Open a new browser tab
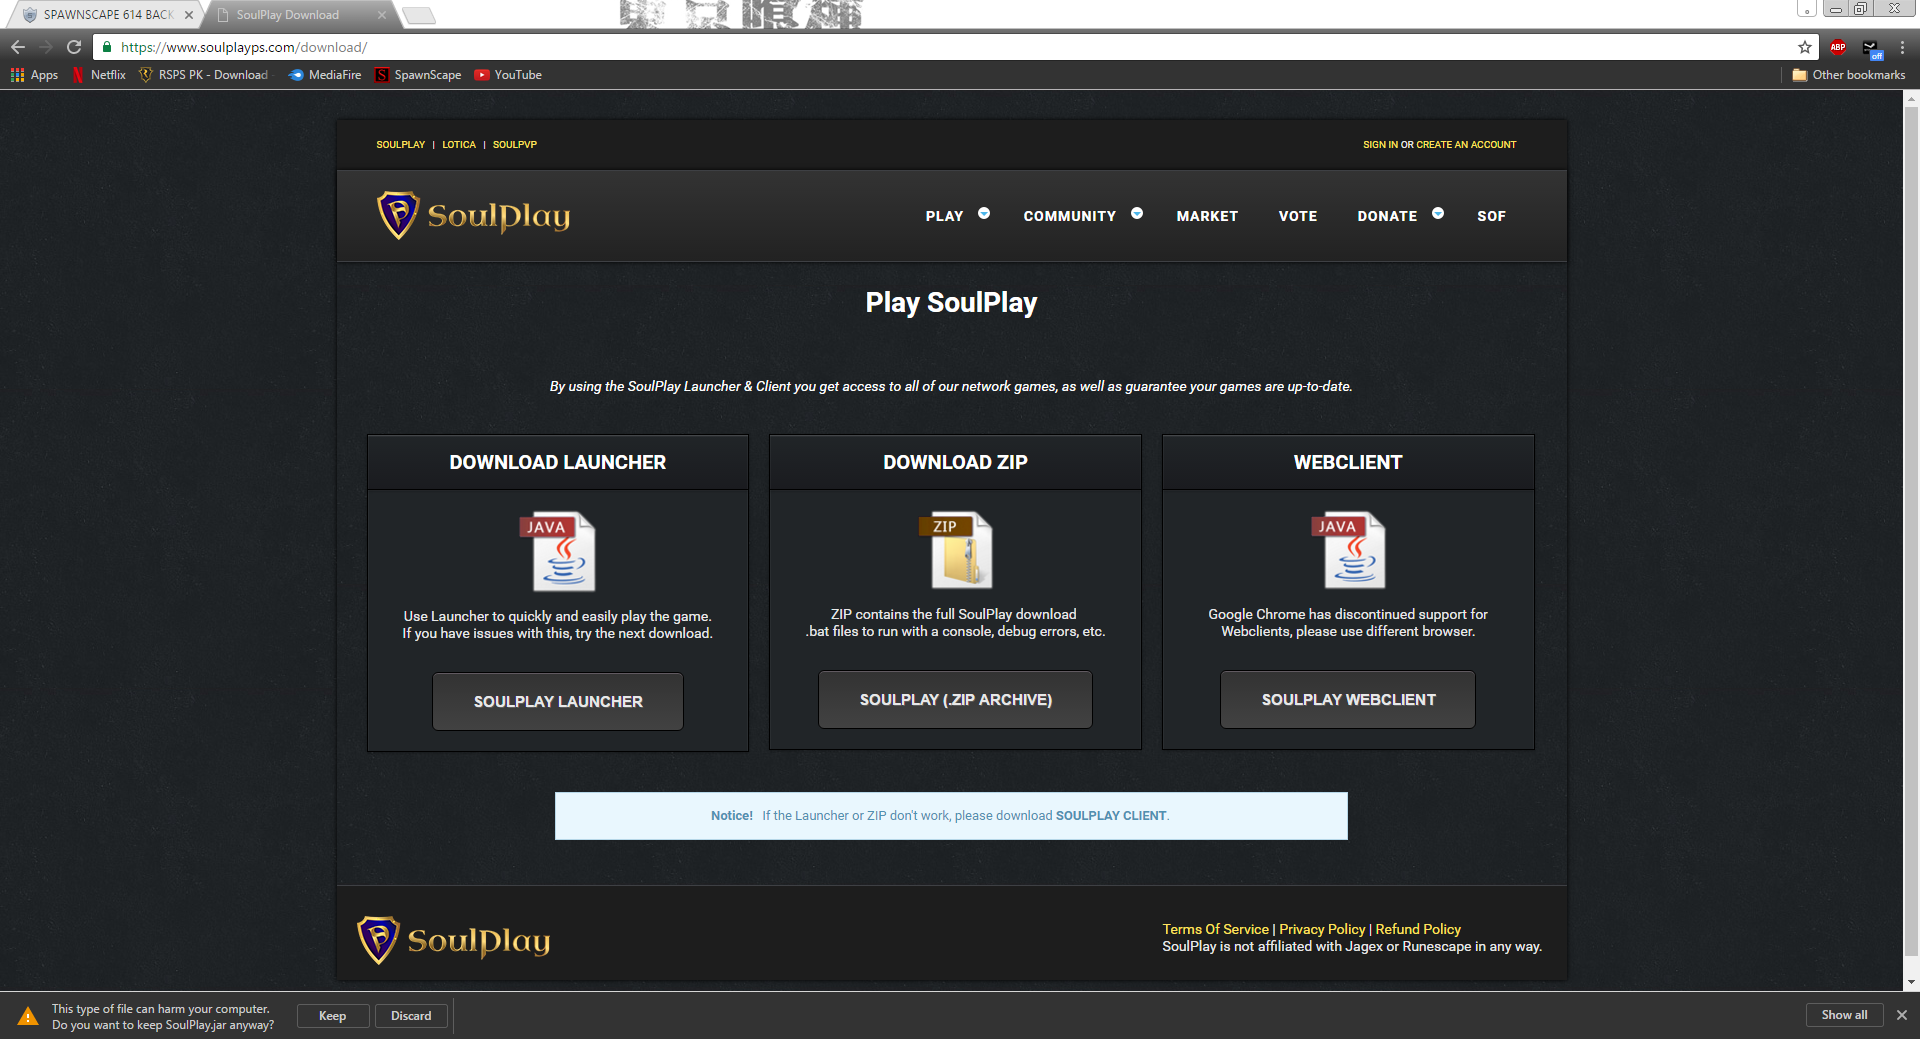Image resolution: width=1920 pixels, height=1039 pixels. [419, 15]
